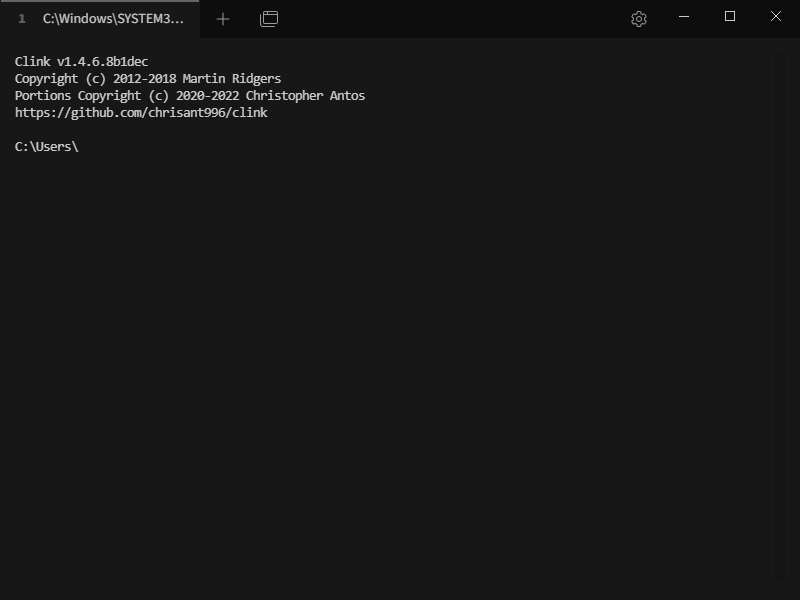Close the Windows Terminal window

[776, 18]
